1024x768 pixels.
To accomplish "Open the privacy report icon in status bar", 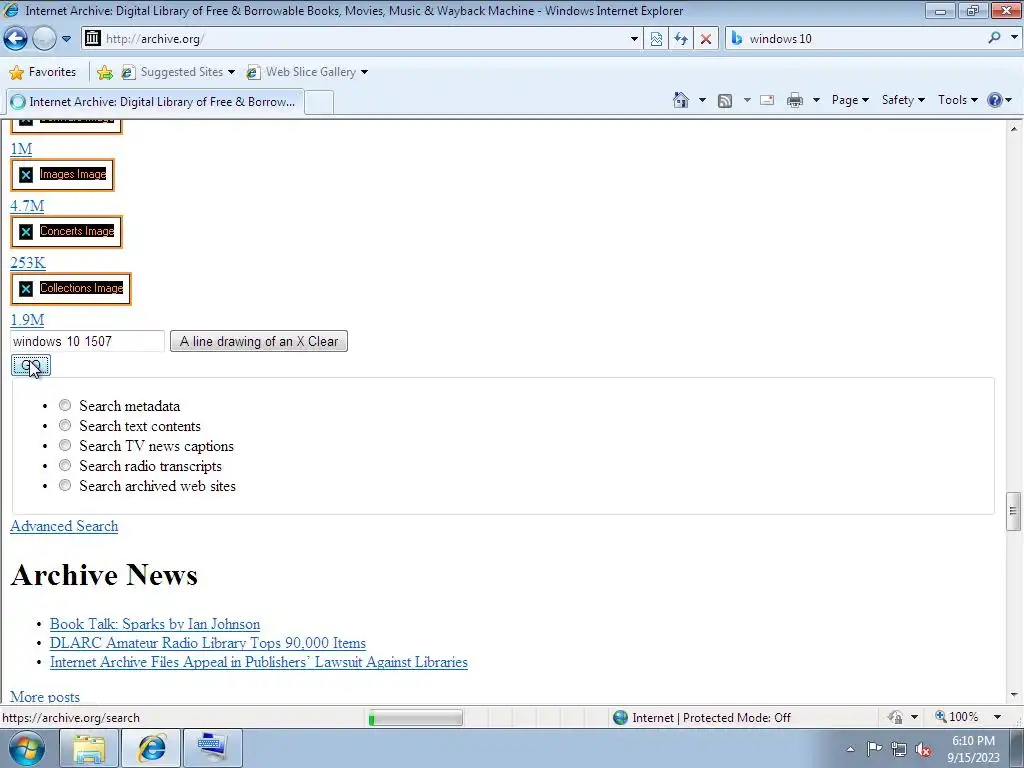I will [895, 717].
